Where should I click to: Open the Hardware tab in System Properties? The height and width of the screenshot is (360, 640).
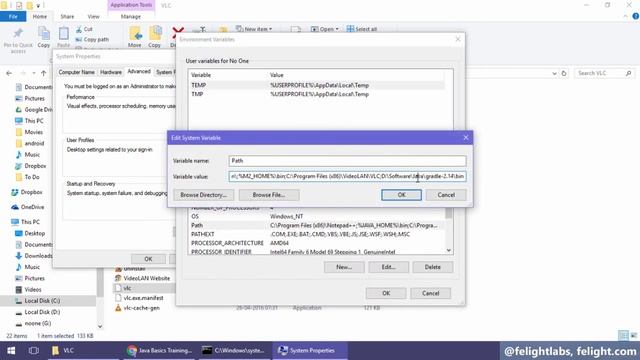111,72
